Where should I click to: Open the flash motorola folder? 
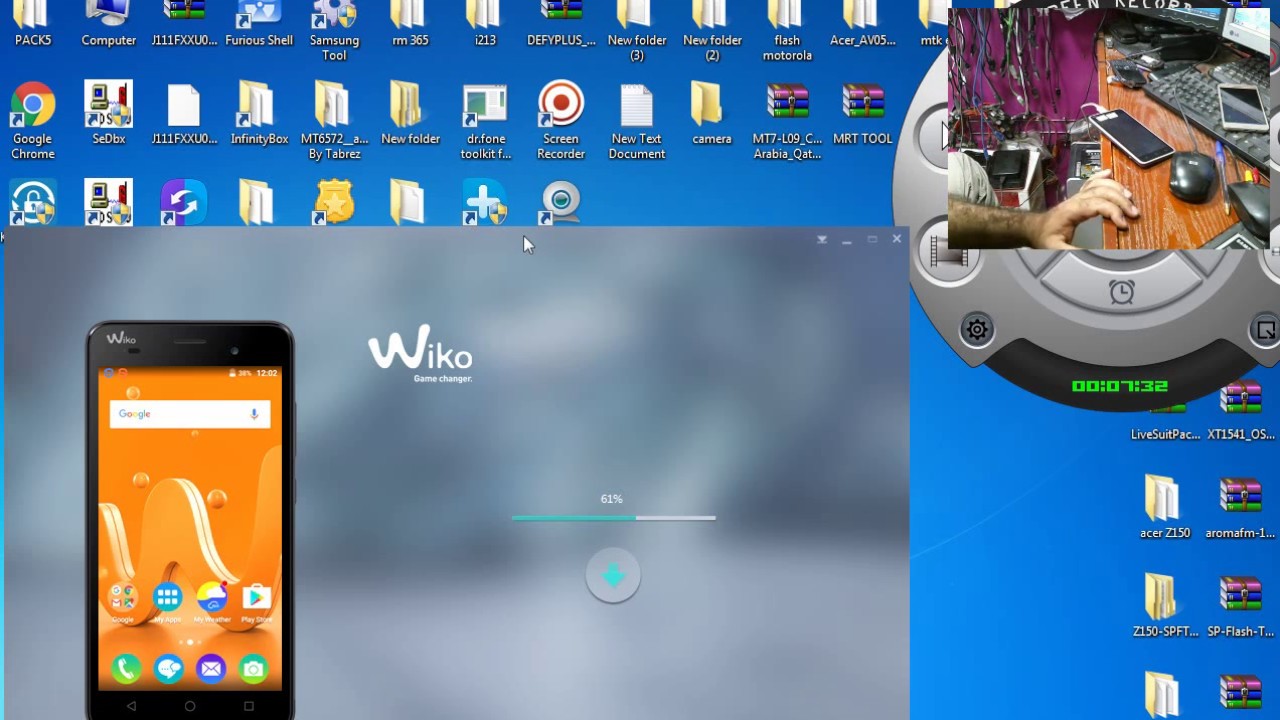[787, 31]
